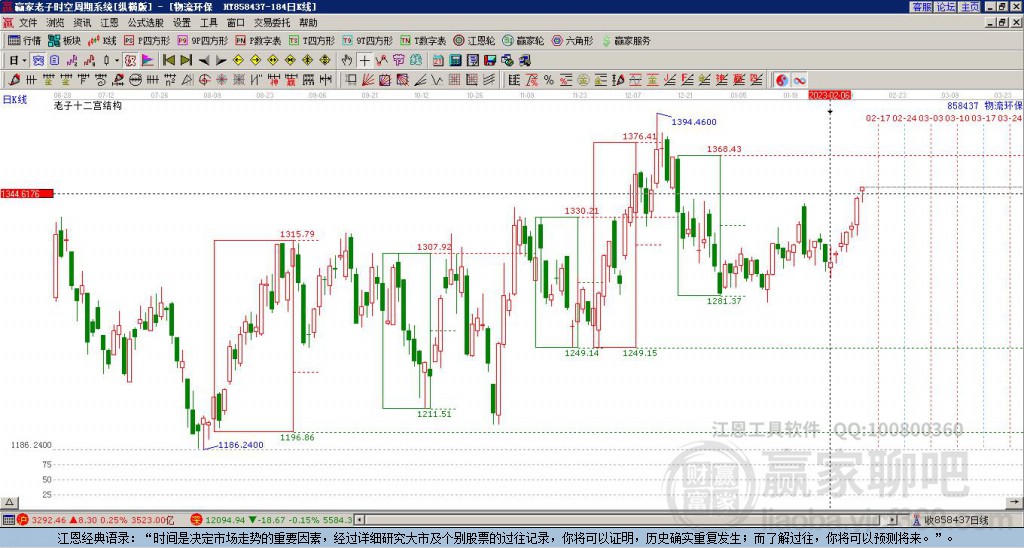The image size is (1024, 548).
Task: Select the angle line tool
Action: coord(420,80)
